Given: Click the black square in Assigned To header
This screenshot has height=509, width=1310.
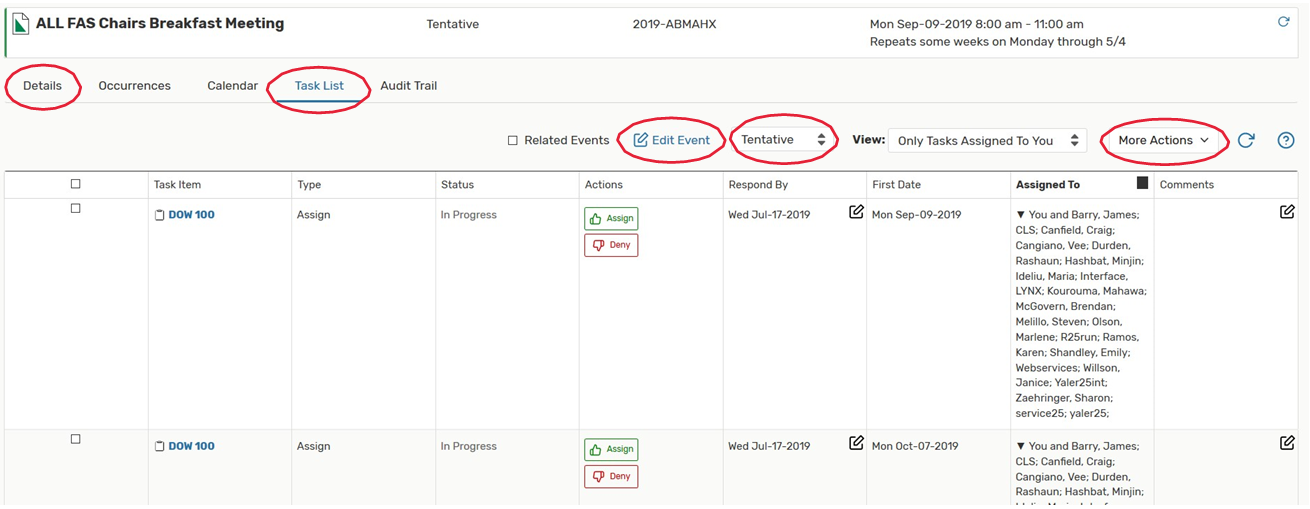Looking at the screenshot, I should (1142, 183).
